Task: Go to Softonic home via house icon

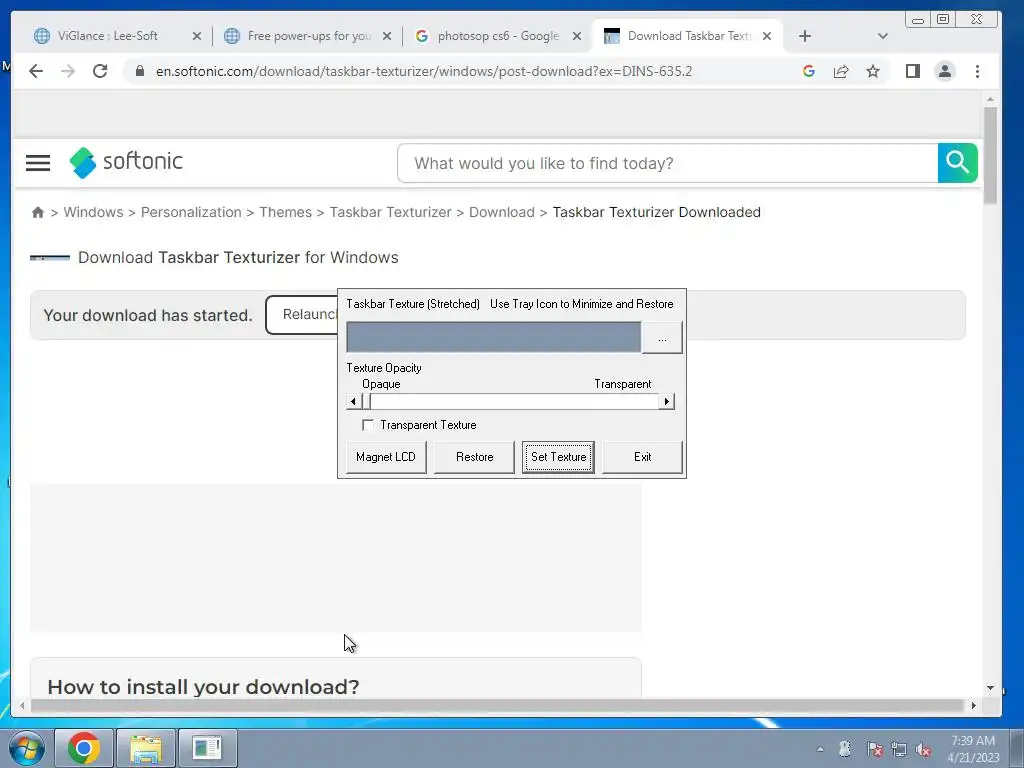Action: tap(38, 212)
